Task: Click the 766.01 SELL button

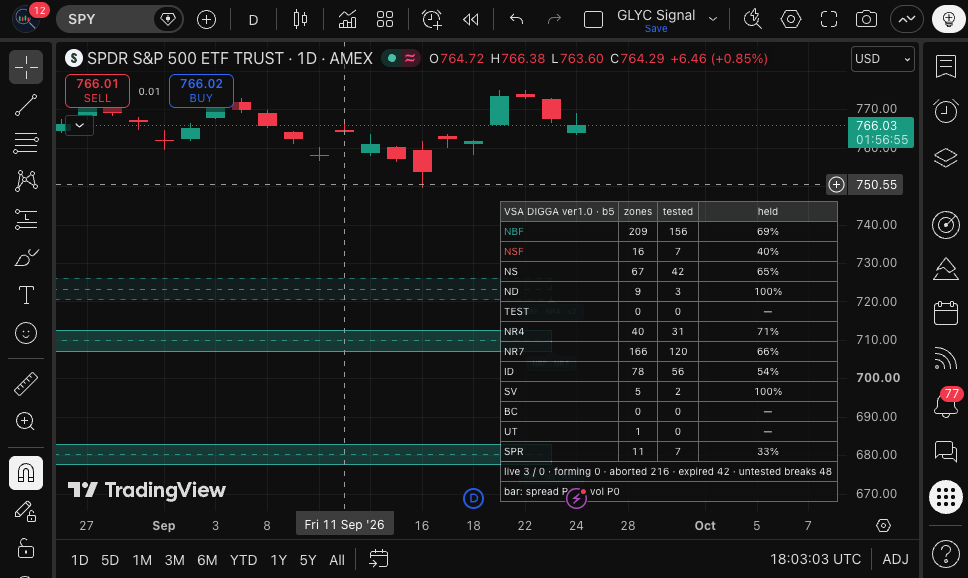Action: [x=98, y=91]
